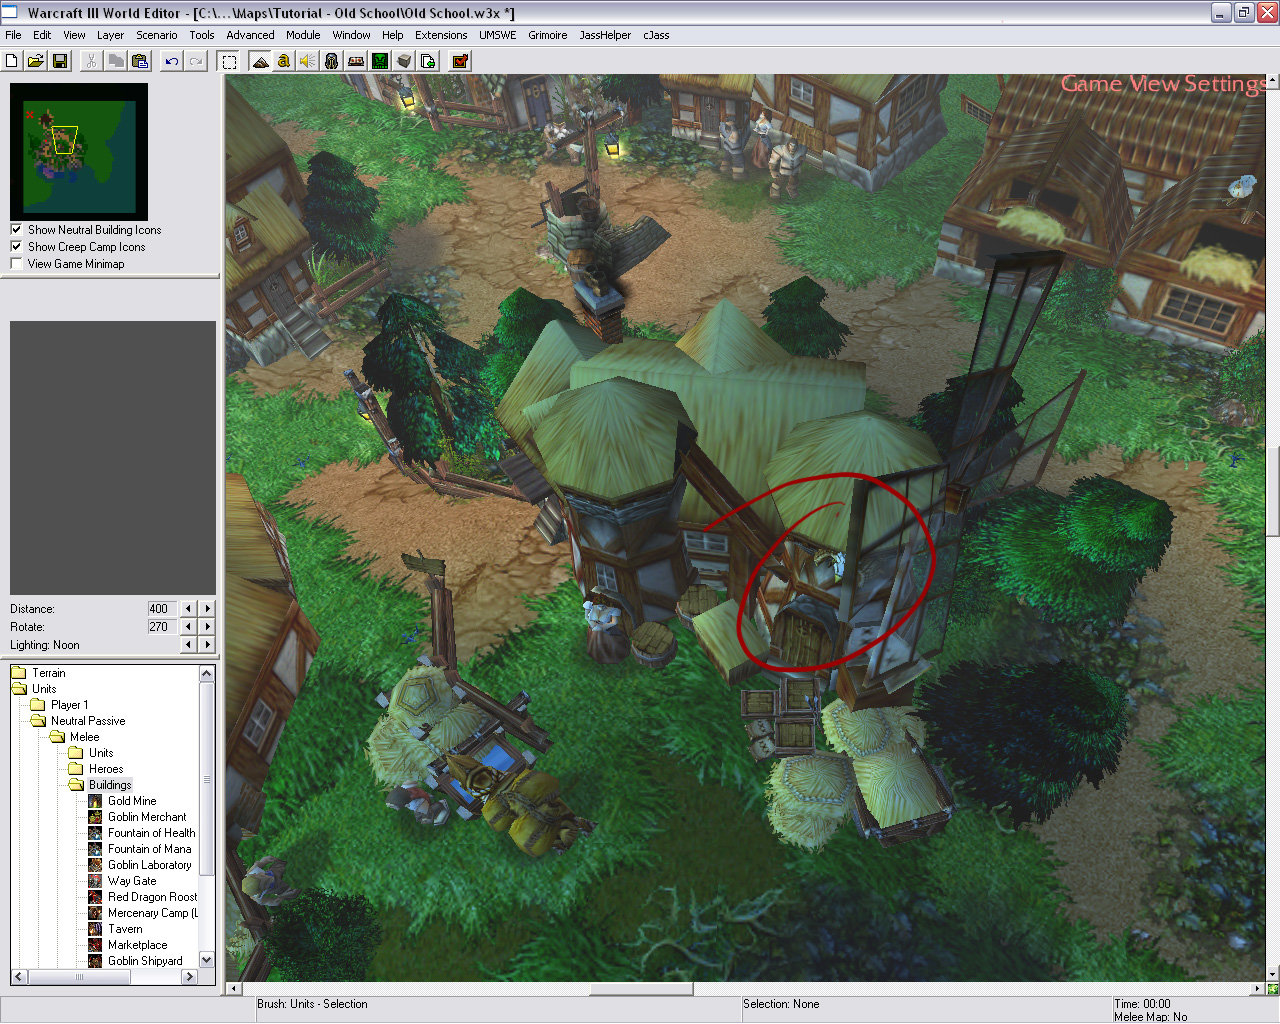Click the map viewport horizontal scrollbar thumb
1280x1024 pixels.
(x=641, y=989)
